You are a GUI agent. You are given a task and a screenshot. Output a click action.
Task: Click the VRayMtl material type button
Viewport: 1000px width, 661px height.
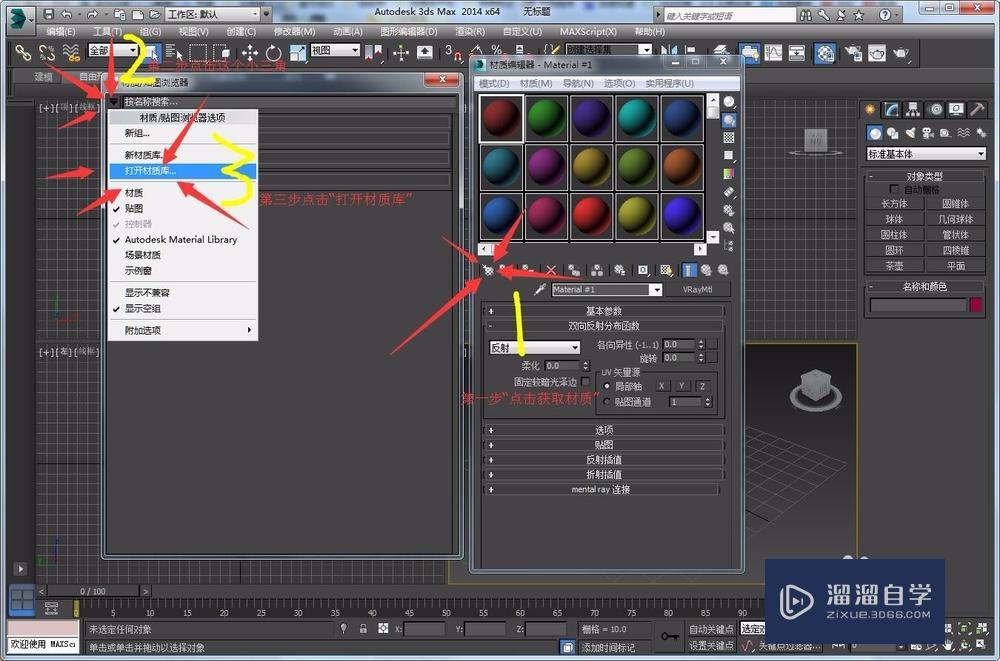[x=697, y=290]
